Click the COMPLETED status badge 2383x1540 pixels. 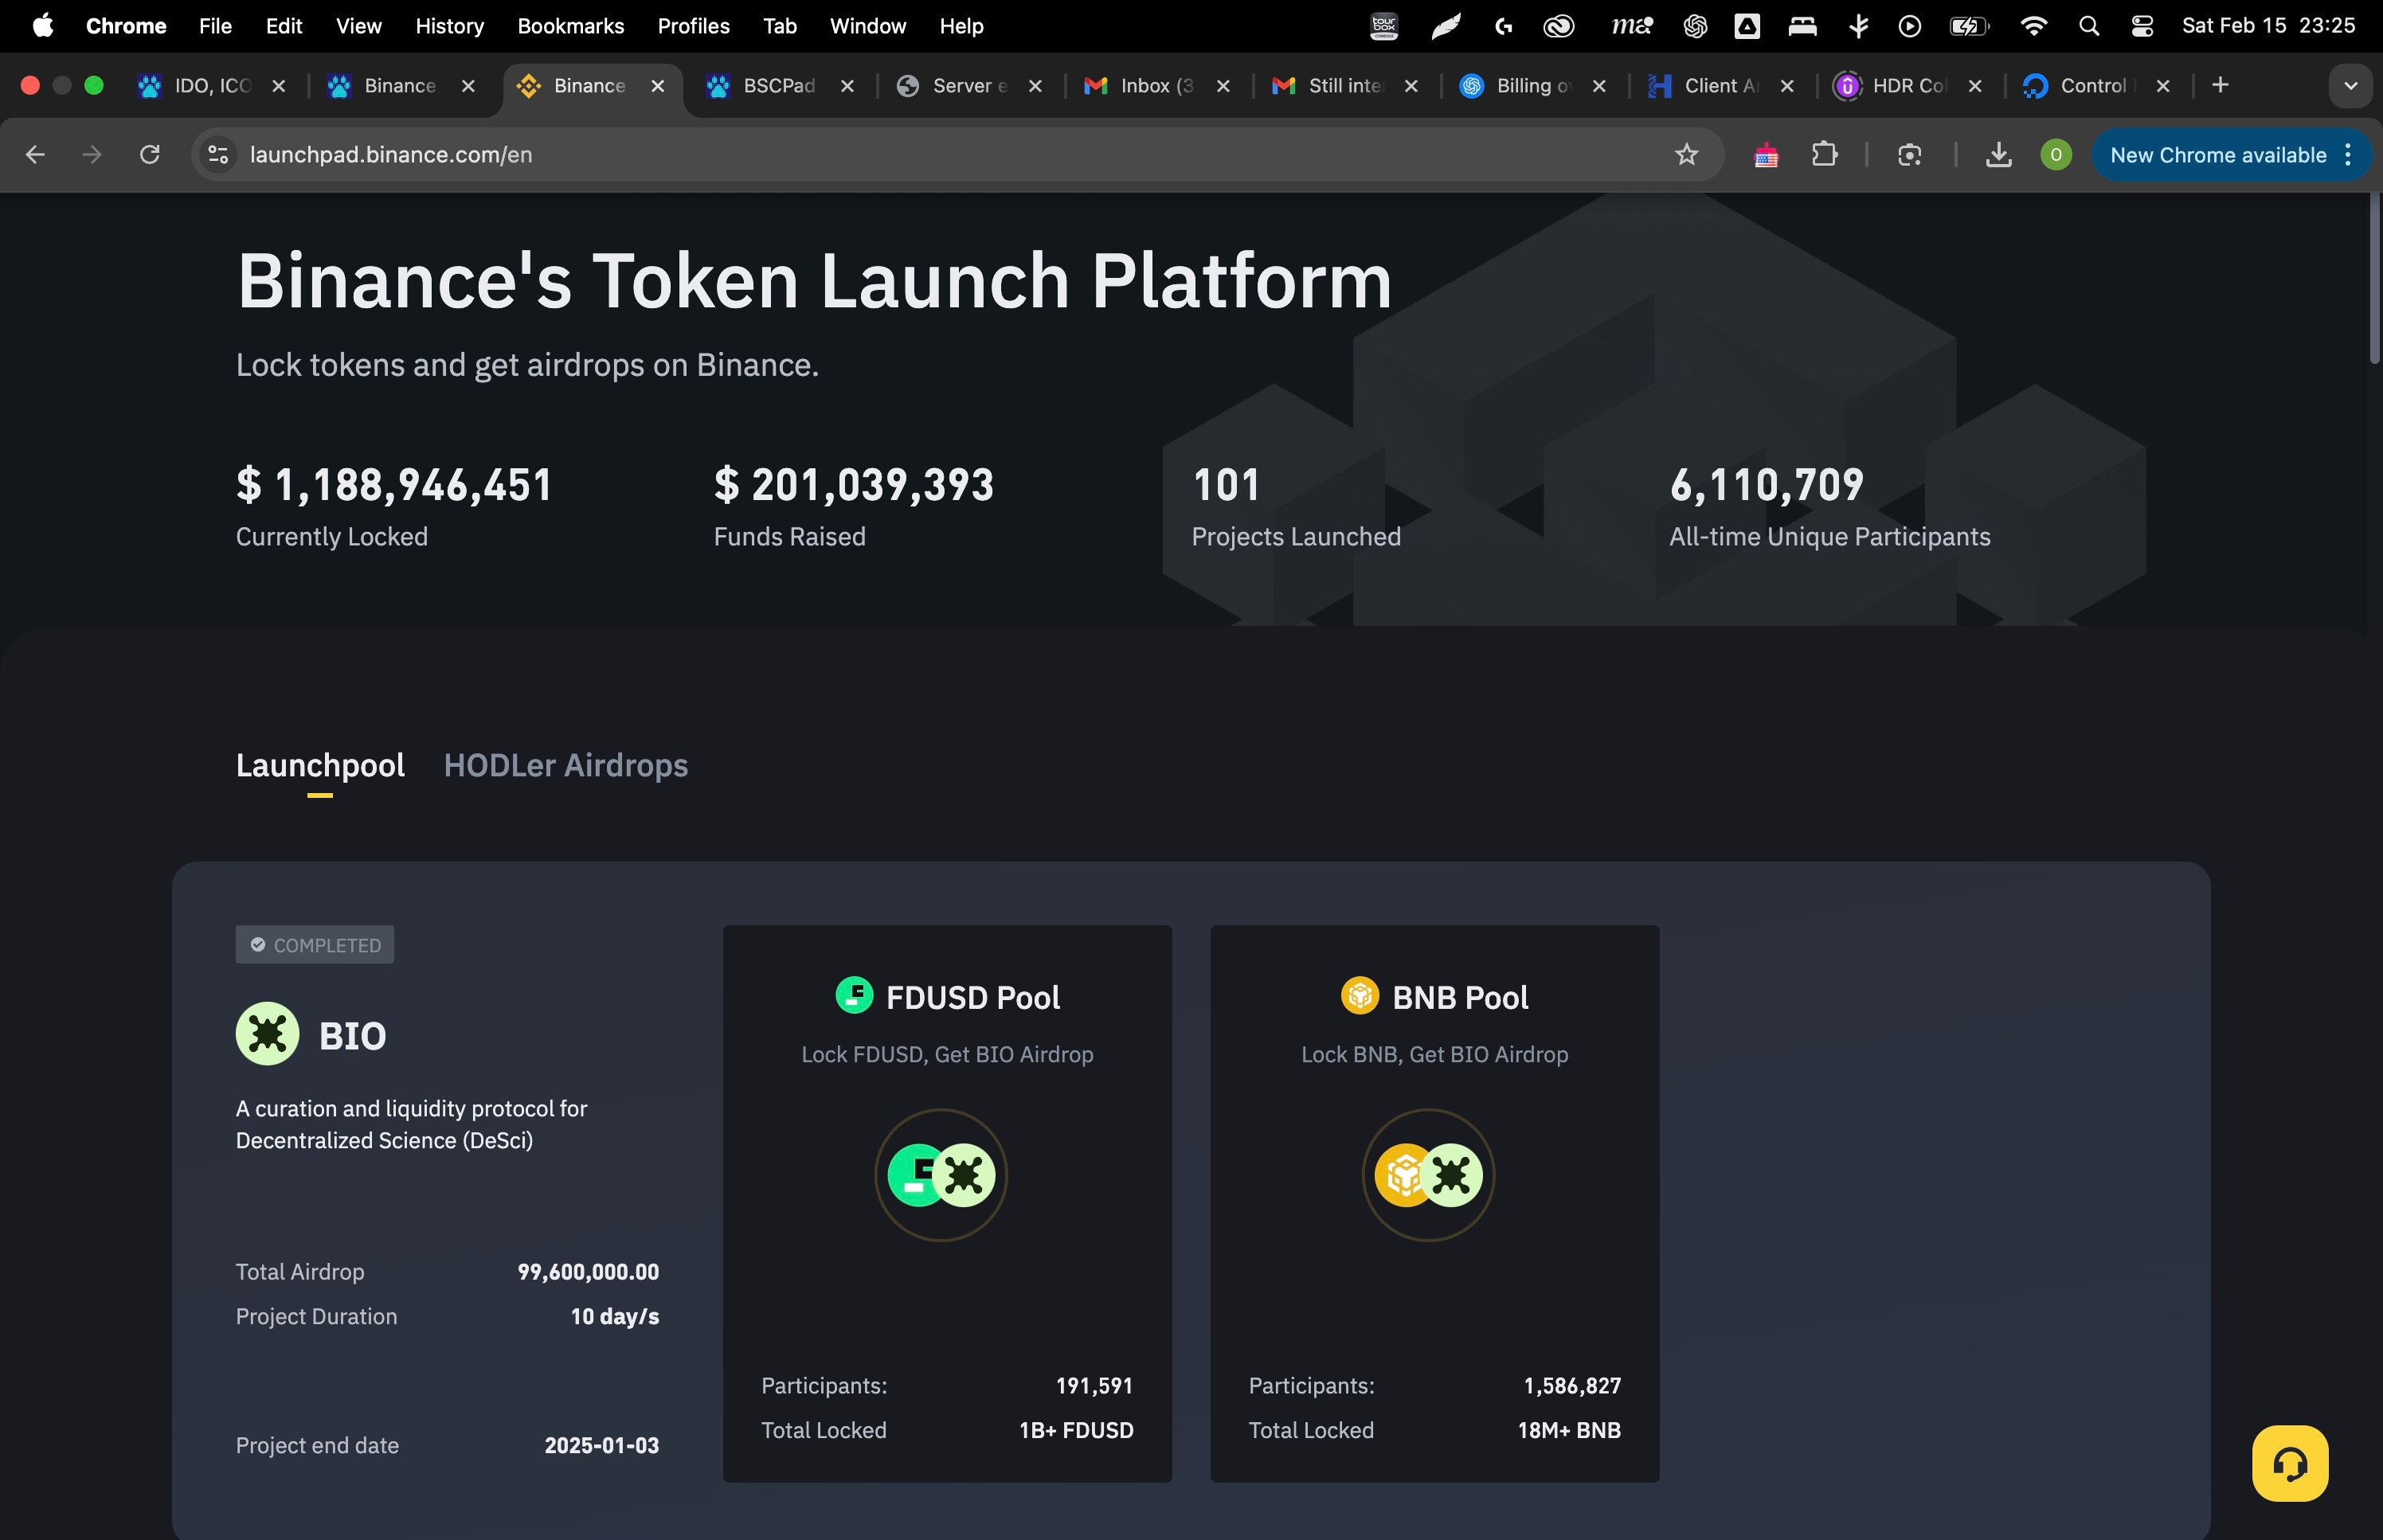tap(315, 945)
